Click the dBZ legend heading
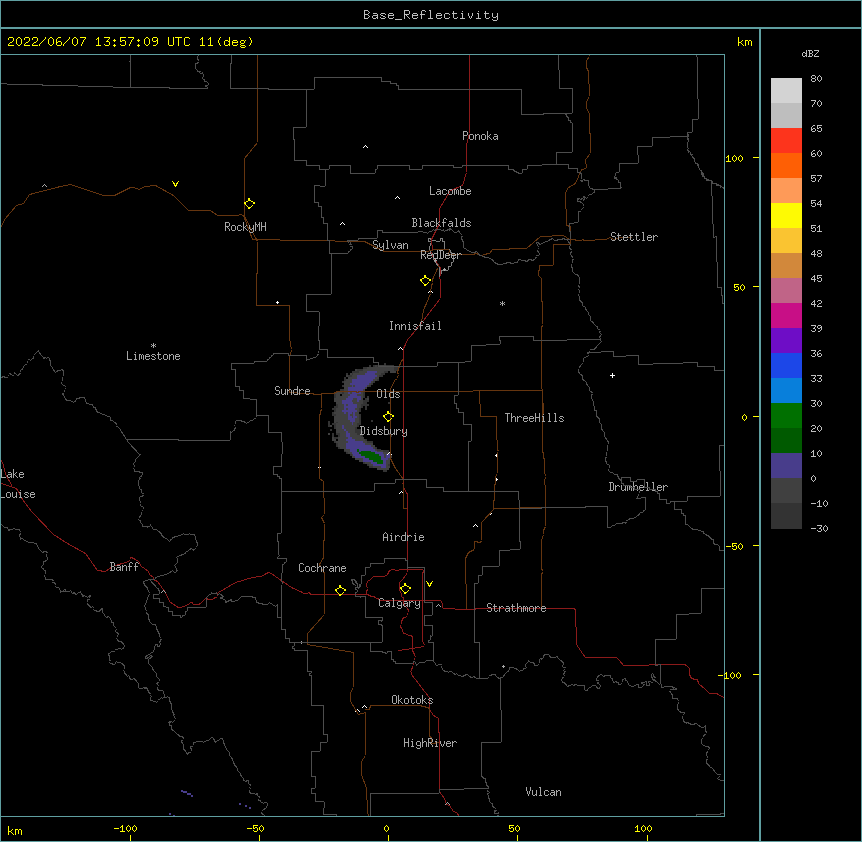 (x=810, y=54)
